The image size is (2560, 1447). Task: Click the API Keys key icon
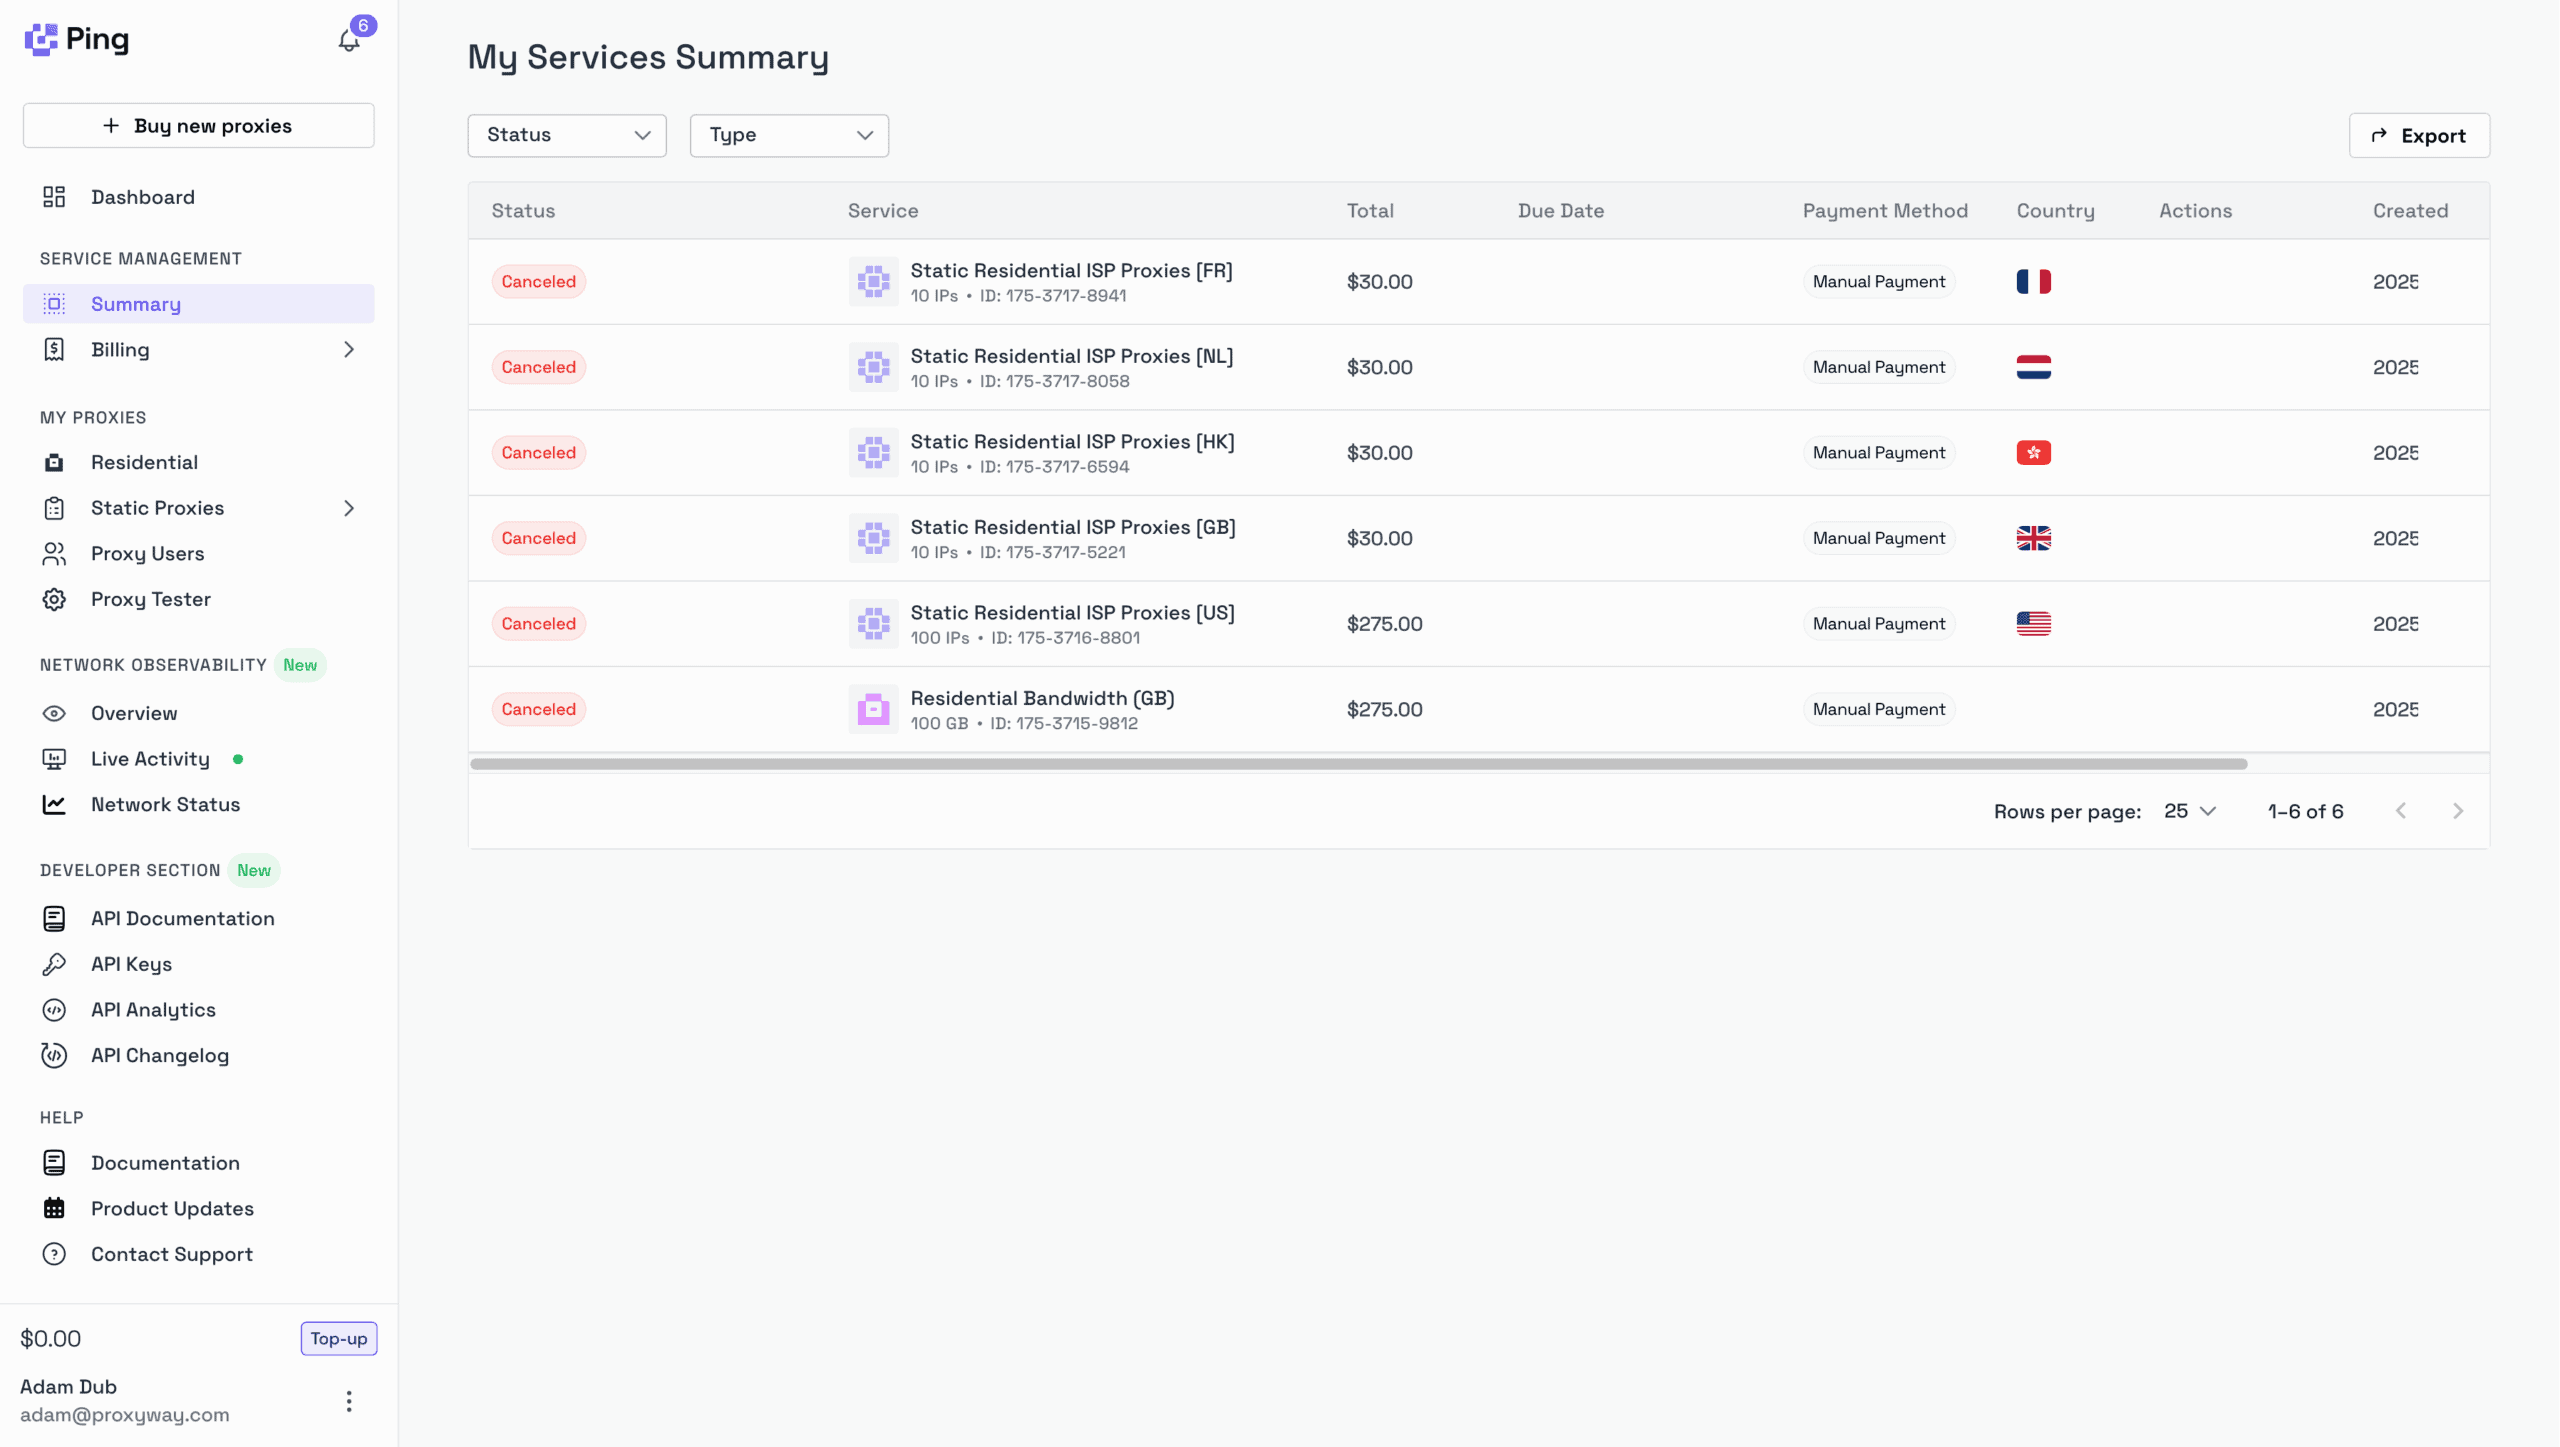click(54, 964)
